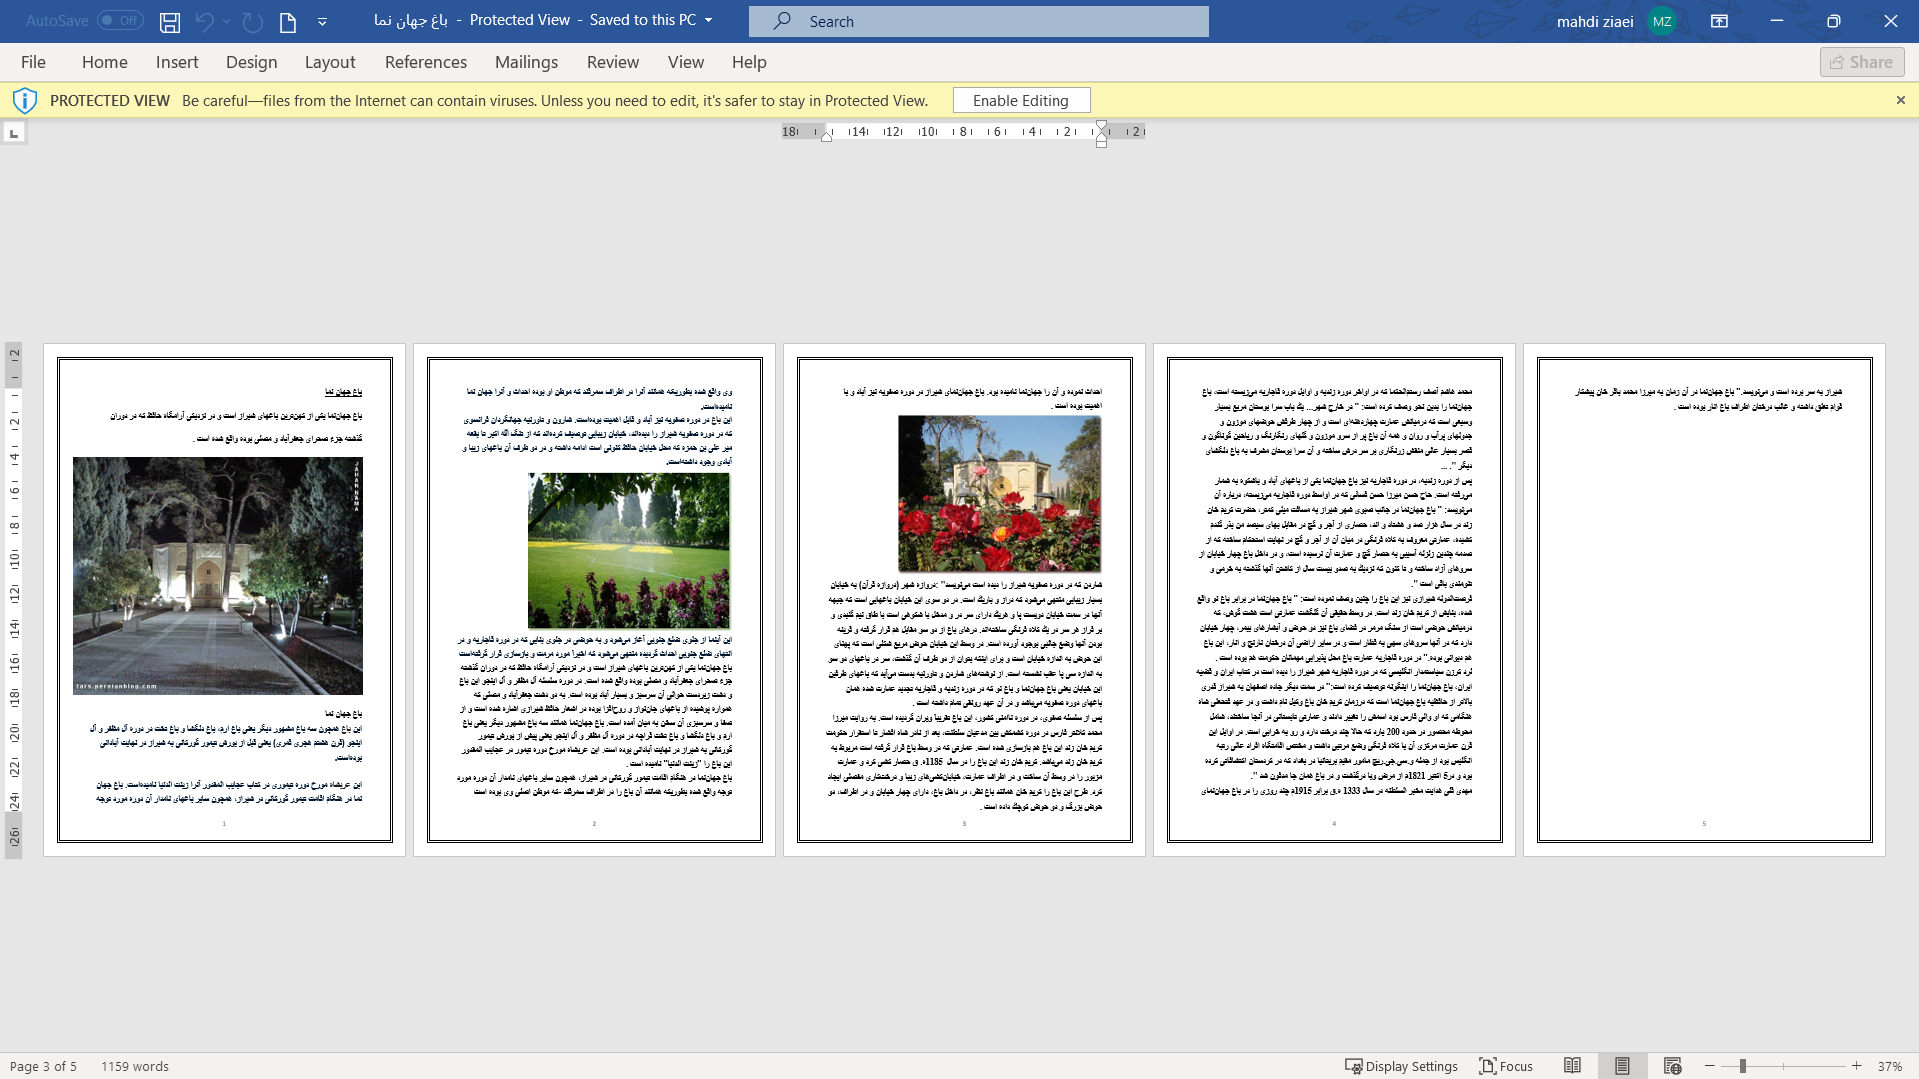Click the 1159 words count
Screen dimensions: 1919x1079
point(135,1066)
